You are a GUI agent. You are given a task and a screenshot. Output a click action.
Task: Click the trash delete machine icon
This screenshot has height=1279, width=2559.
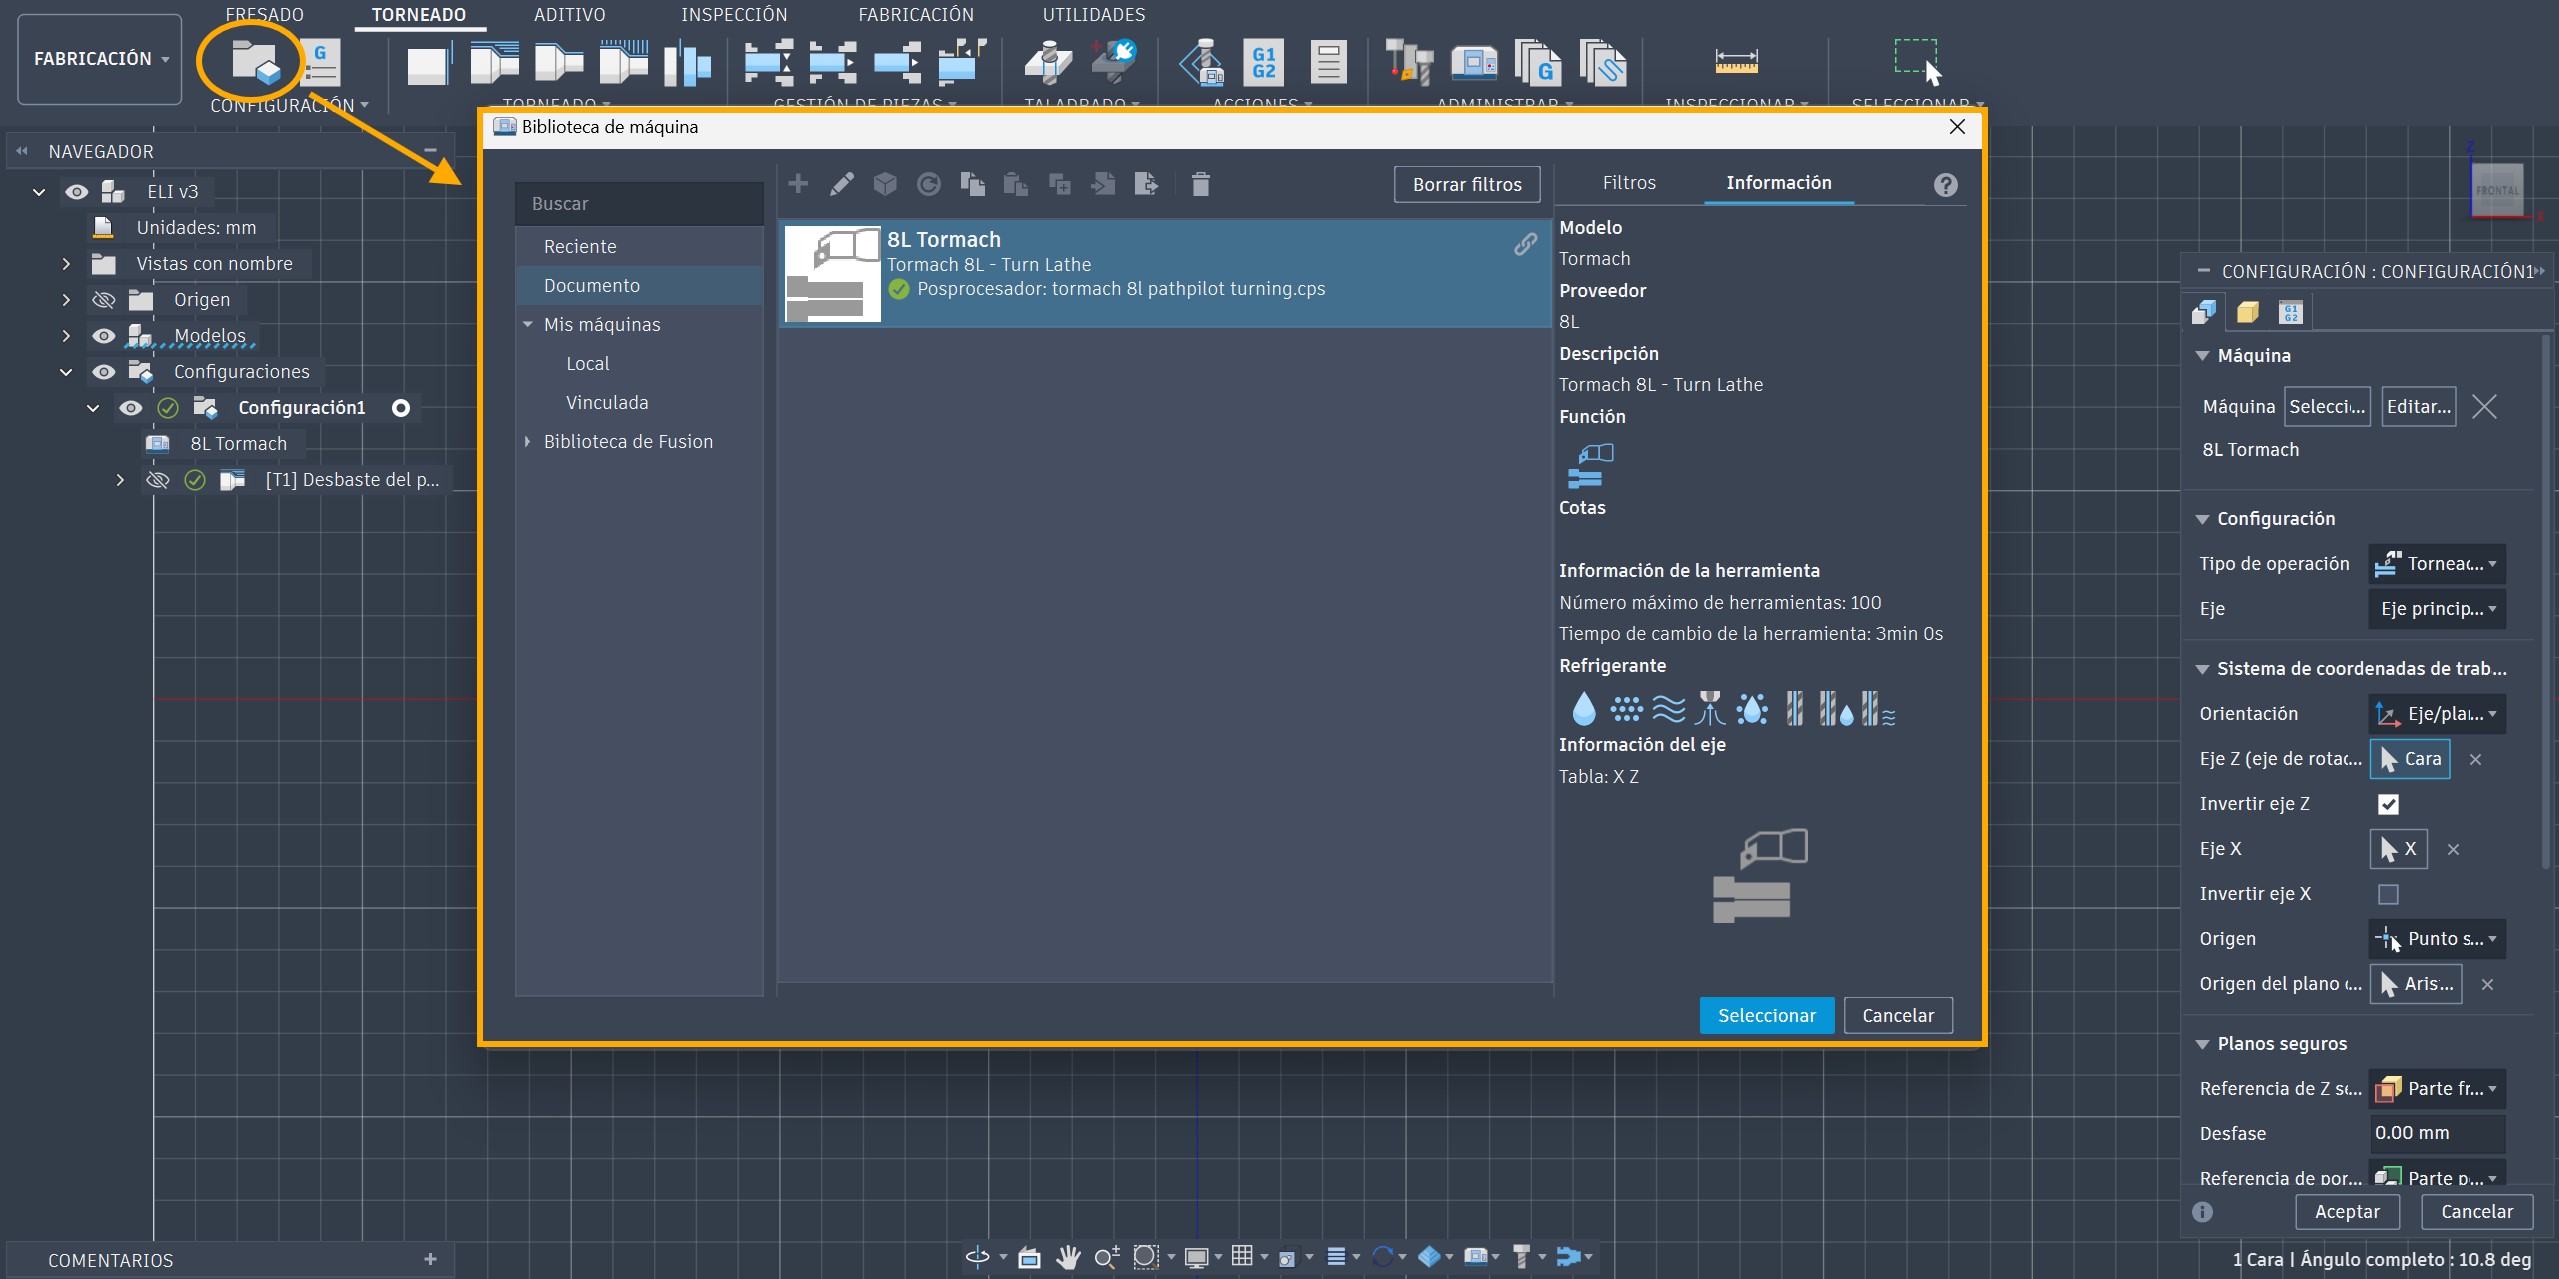tap(1201, 184)
